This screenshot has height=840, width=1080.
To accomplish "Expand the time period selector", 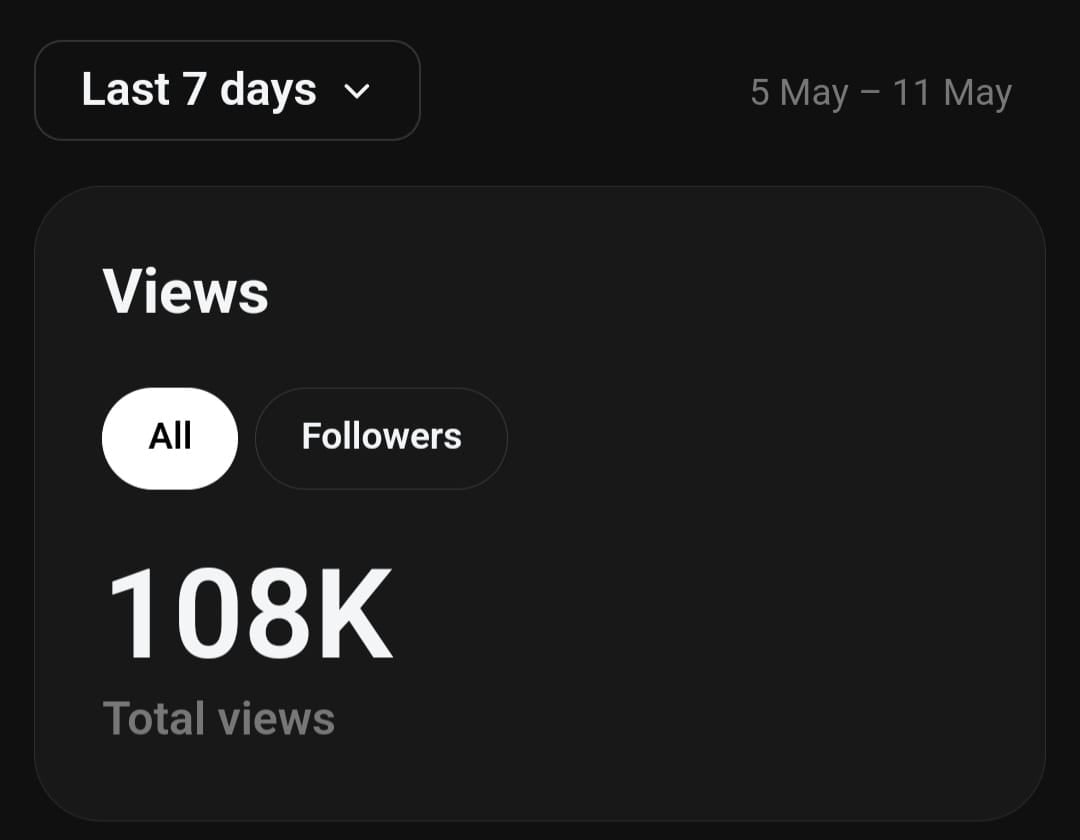I will 227,91.
